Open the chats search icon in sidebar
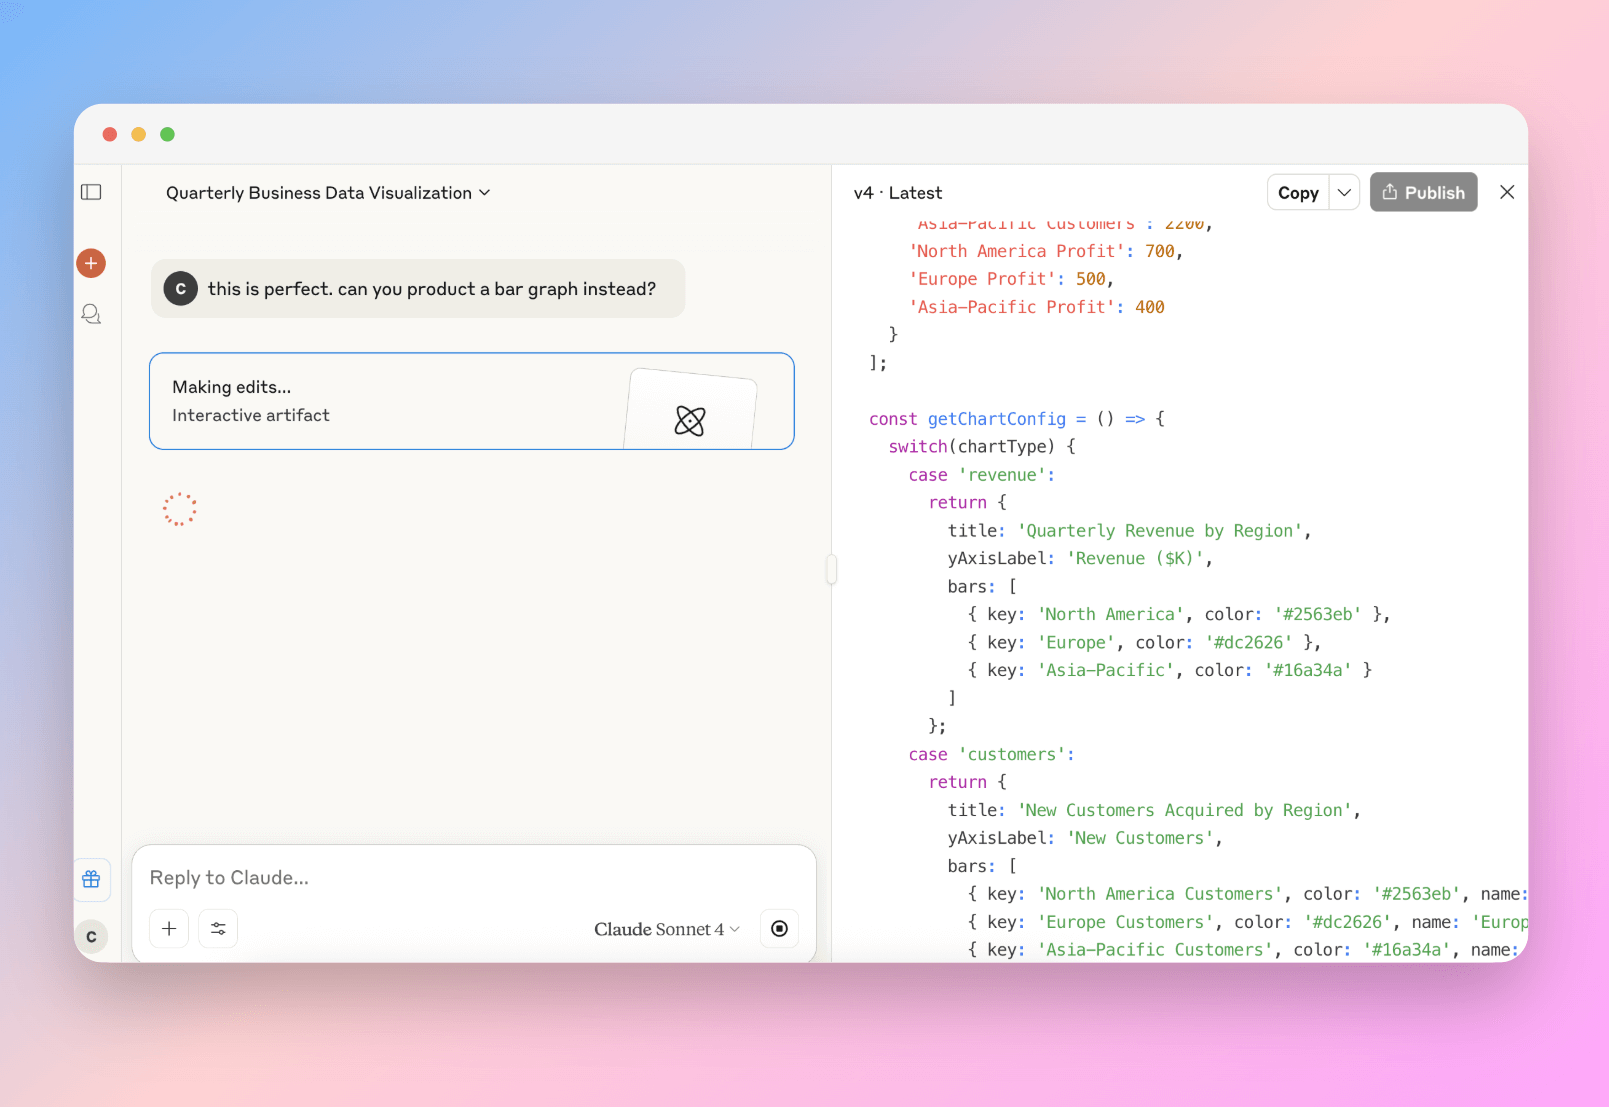This screenshot has height=1107, width=1609. pos(91,314)
